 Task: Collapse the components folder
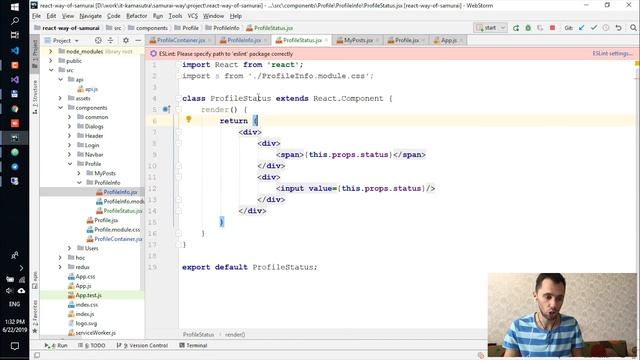[x=60, y=108]
